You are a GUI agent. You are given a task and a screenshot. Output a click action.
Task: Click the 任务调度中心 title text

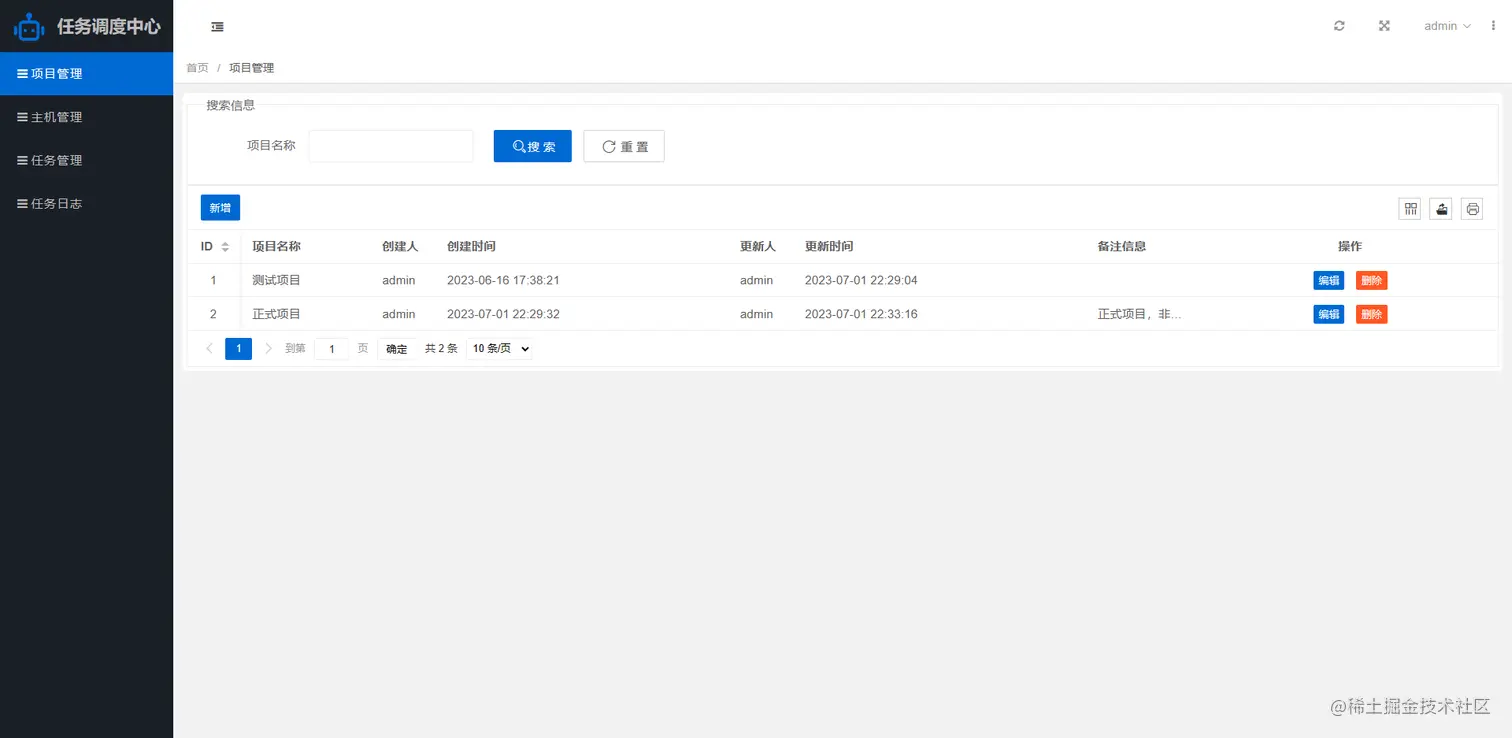109,27
